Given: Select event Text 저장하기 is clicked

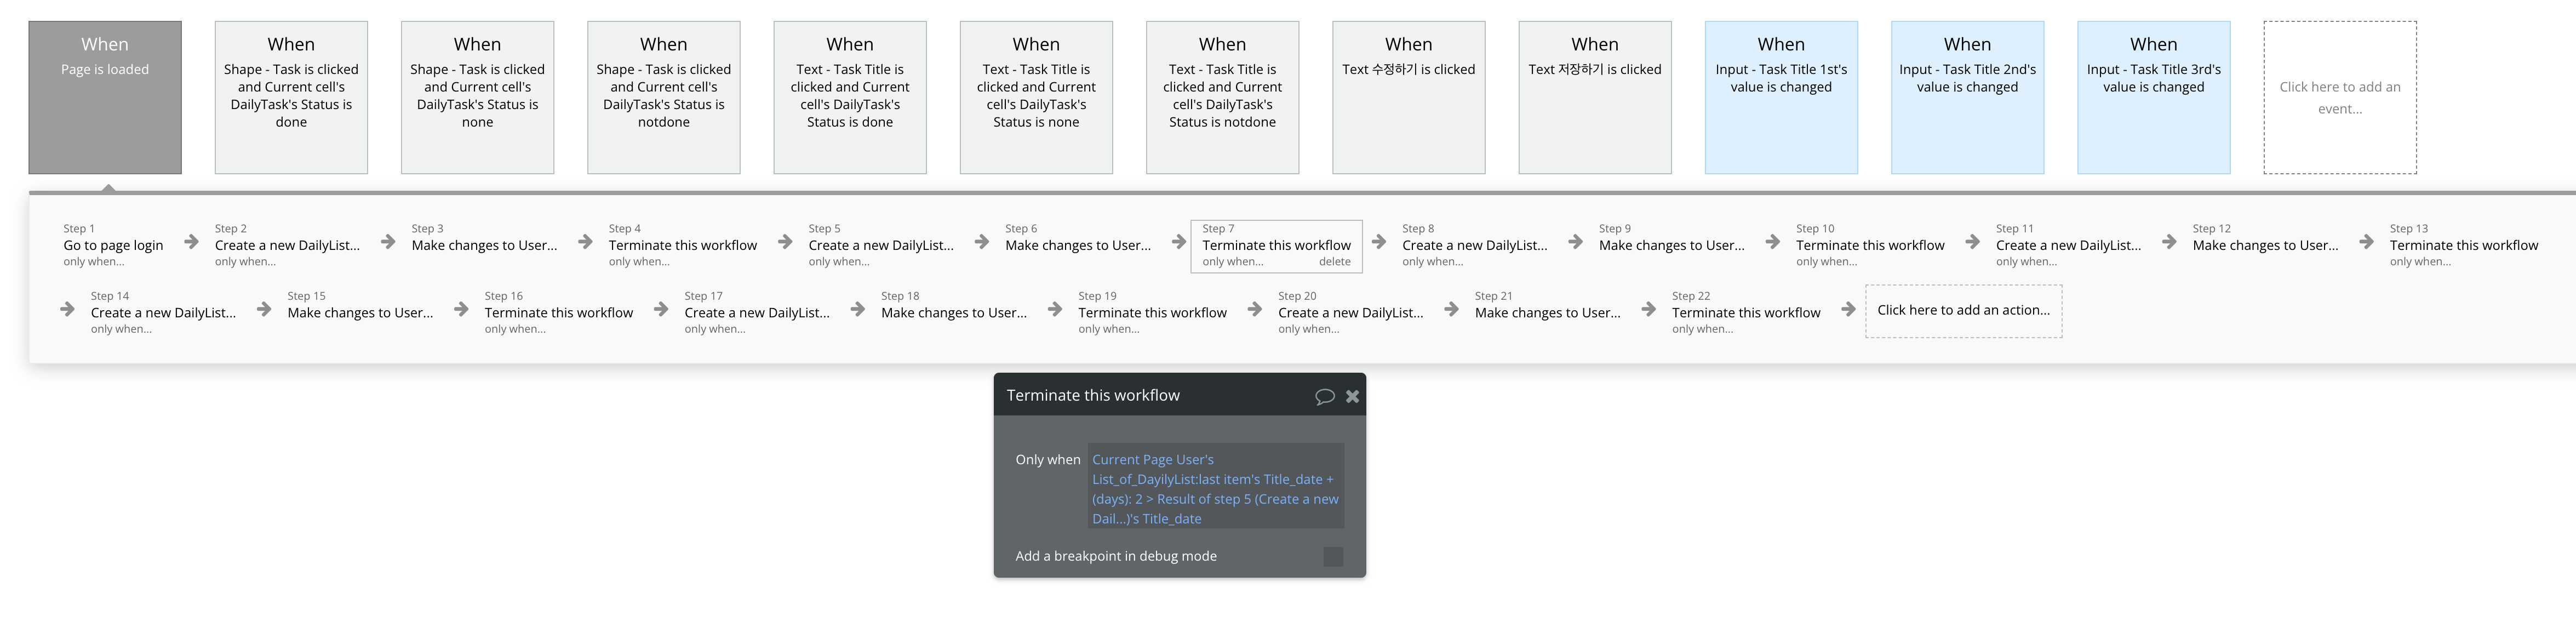Looking at the screenshot, I should pos(1594,98).
